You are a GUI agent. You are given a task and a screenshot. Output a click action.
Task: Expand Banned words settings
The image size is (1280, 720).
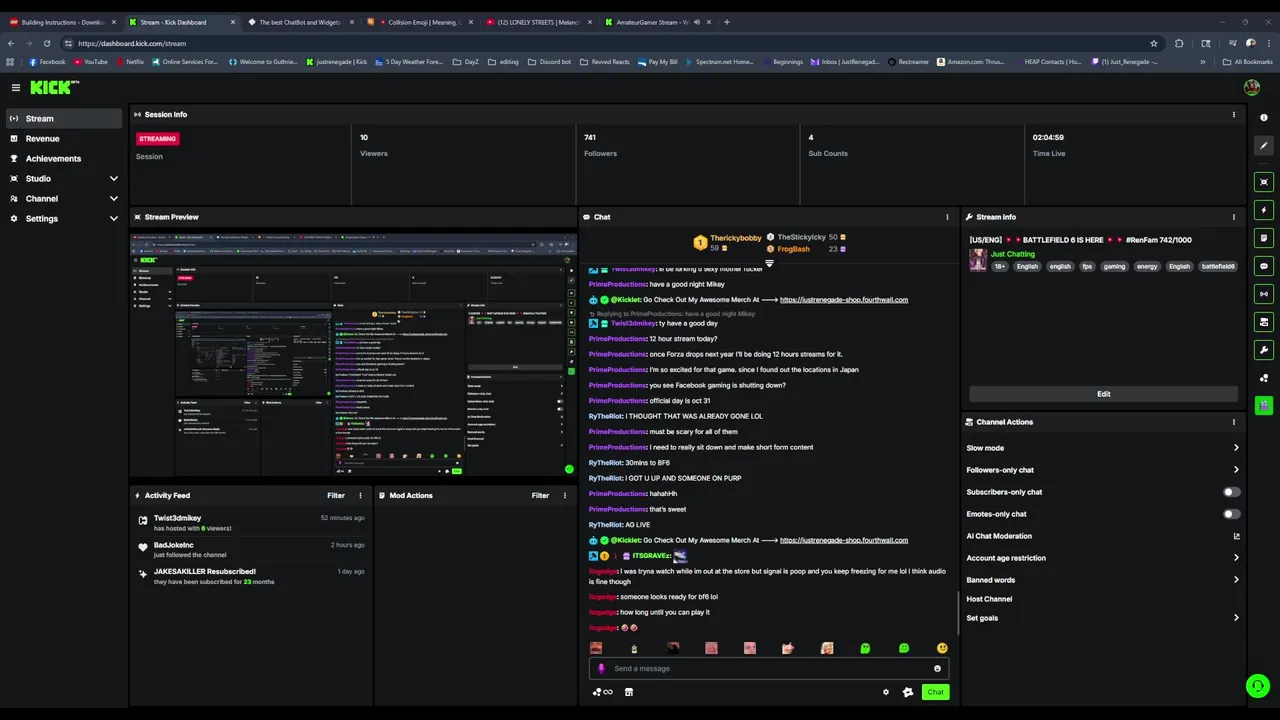pyautogui.click(x=1103, y=580)
